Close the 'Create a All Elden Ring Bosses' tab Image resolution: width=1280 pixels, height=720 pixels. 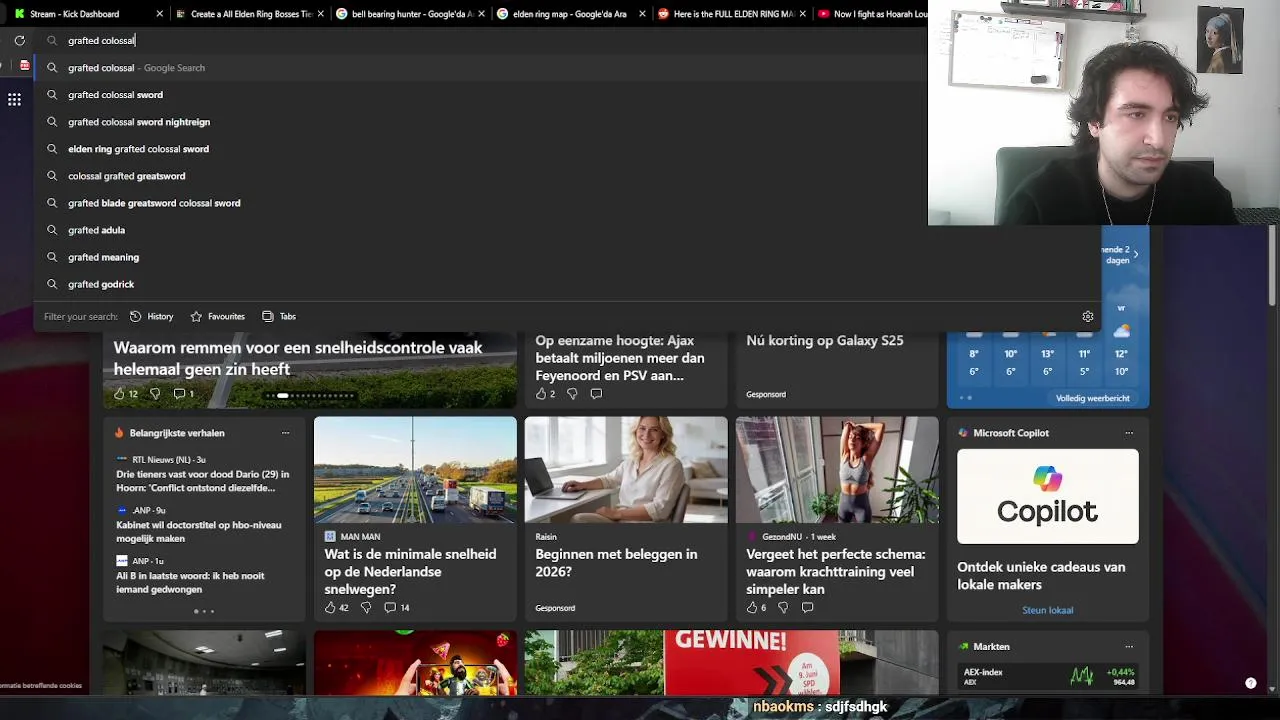320,14
